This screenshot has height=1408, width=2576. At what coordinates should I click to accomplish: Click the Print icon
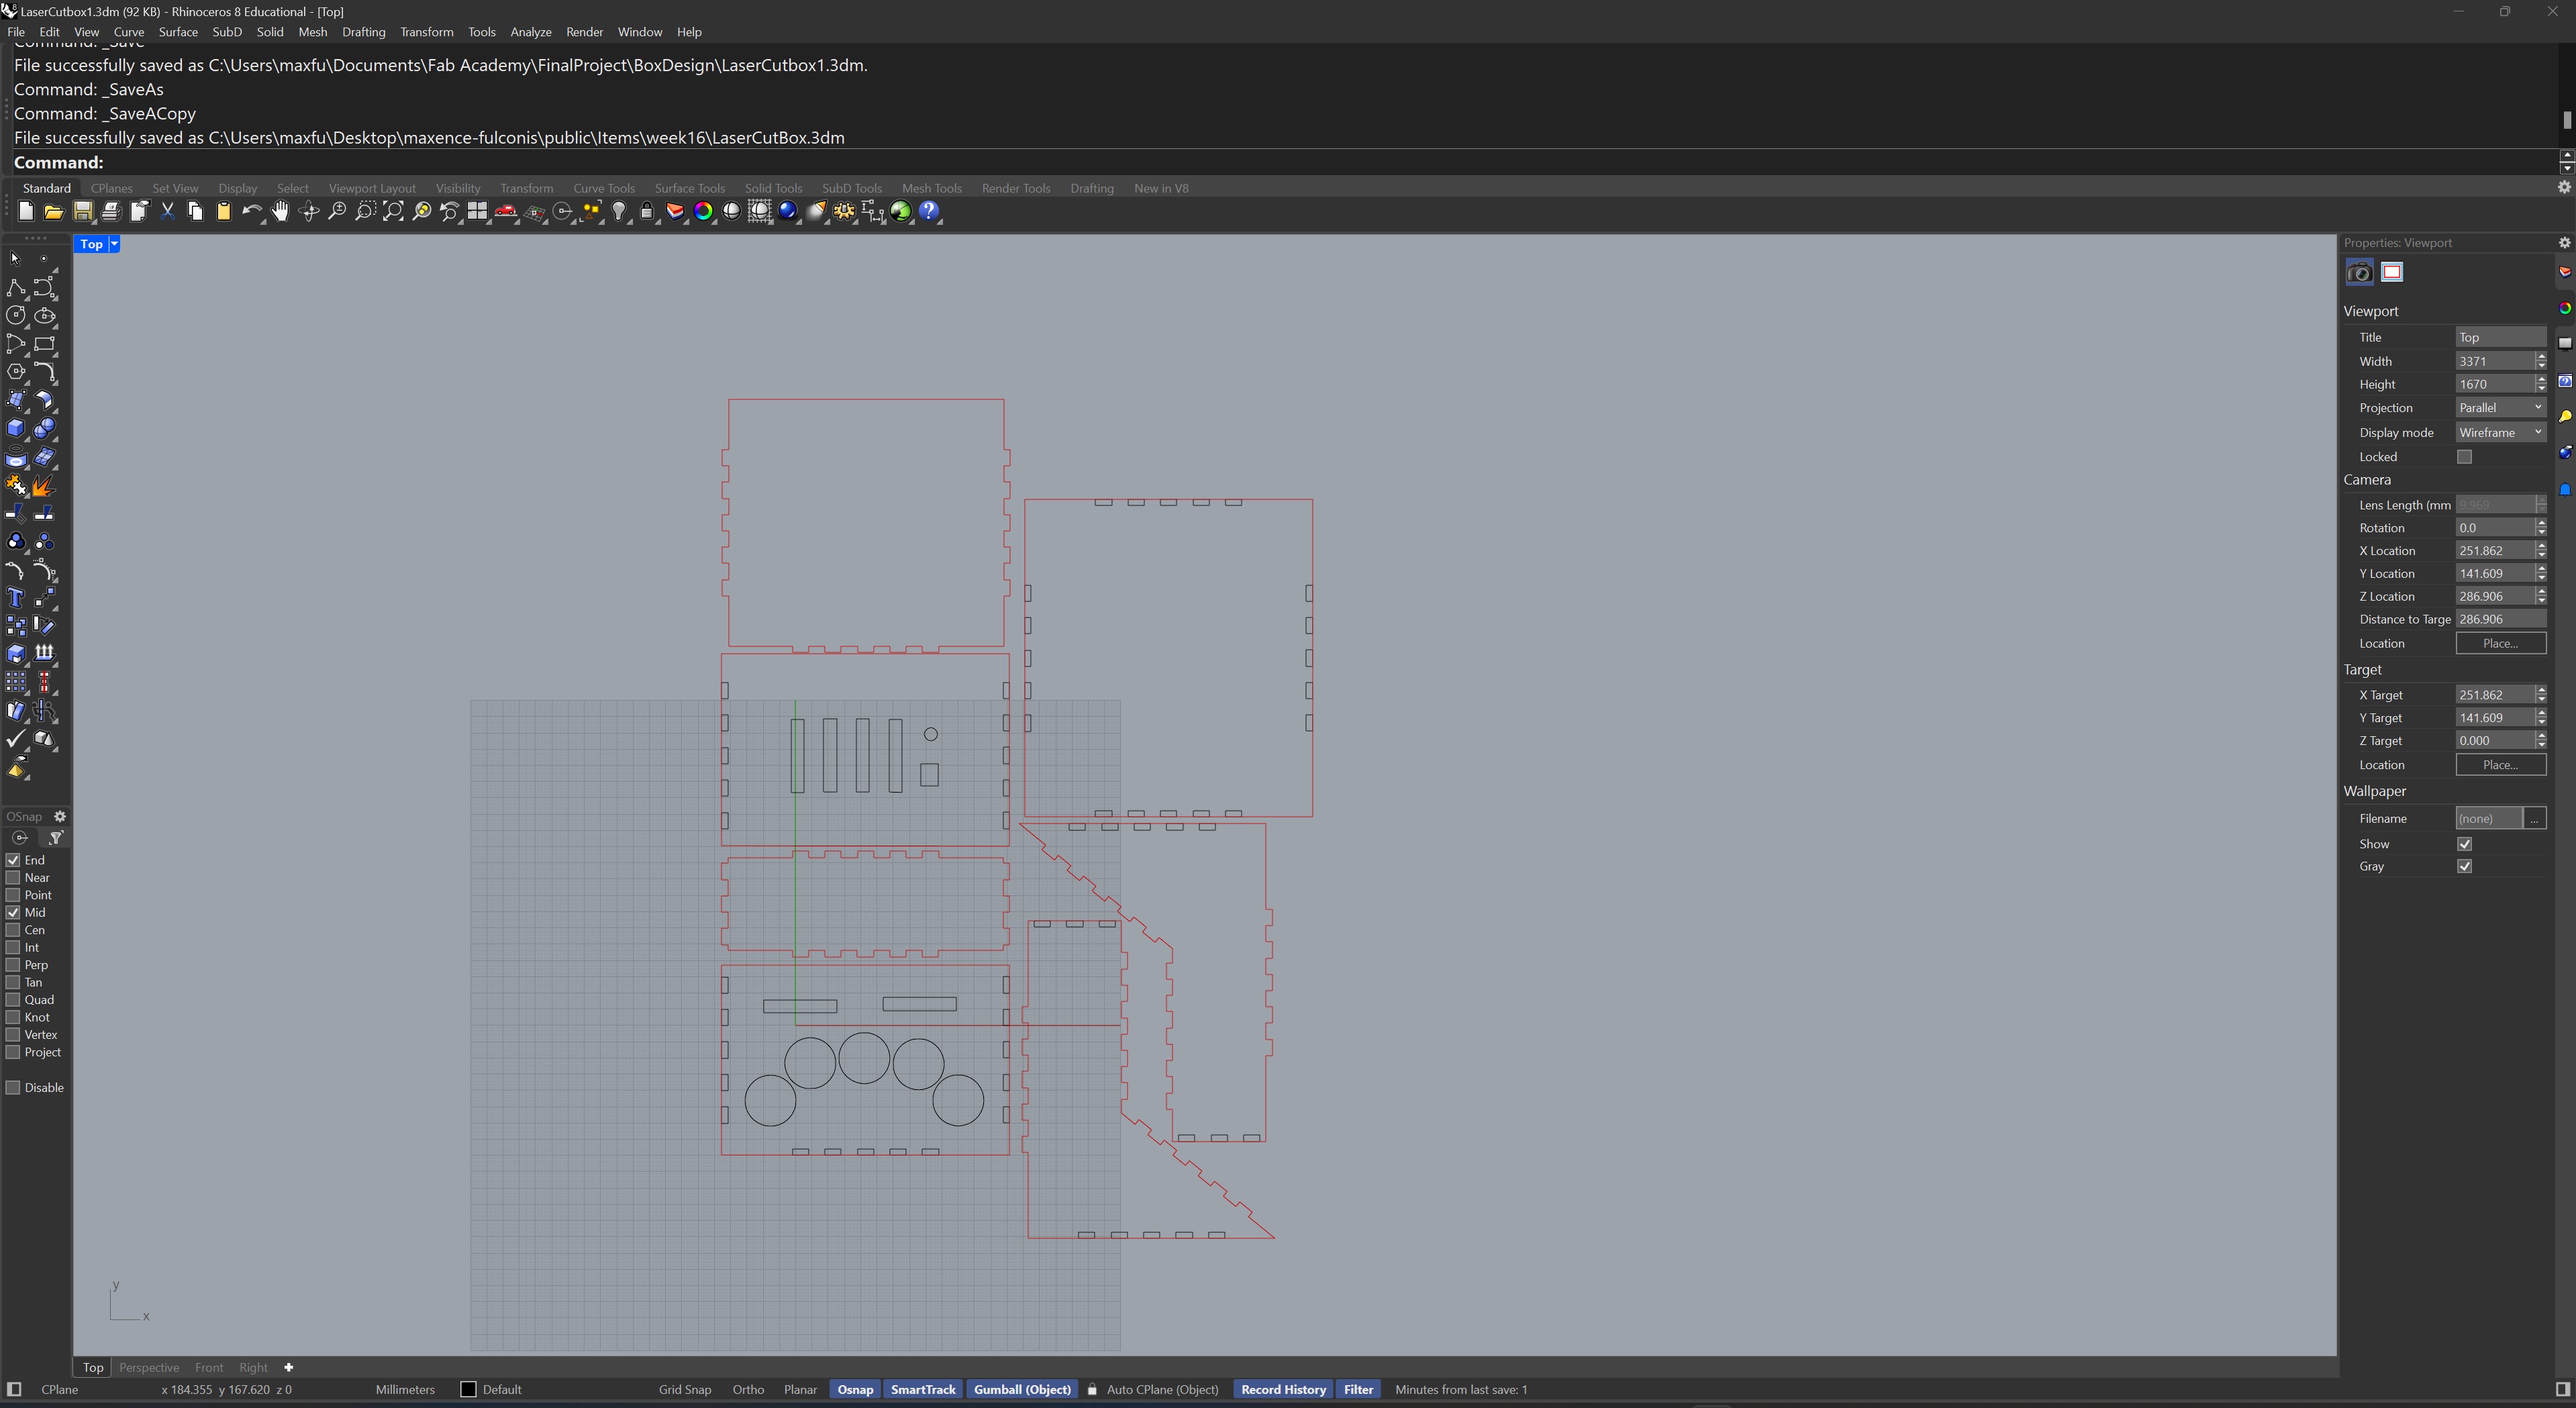pyautogui.click(x=111, y=211)
